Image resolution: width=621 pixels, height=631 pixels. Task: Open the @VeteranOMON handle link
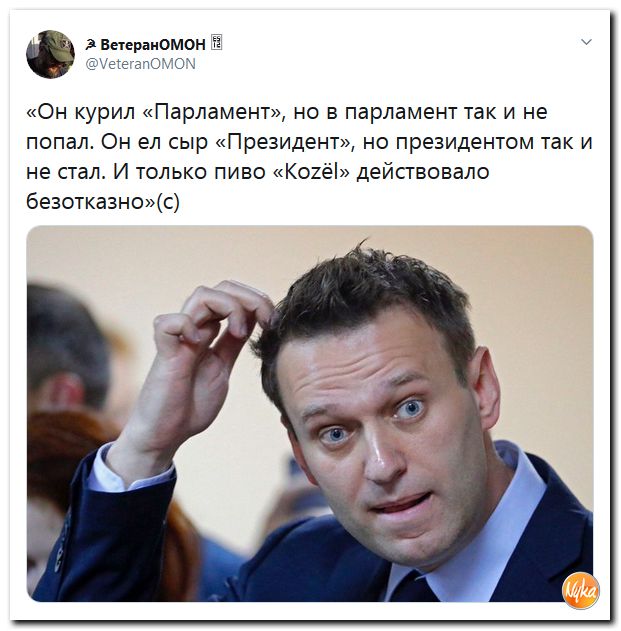tap(140, 64)
